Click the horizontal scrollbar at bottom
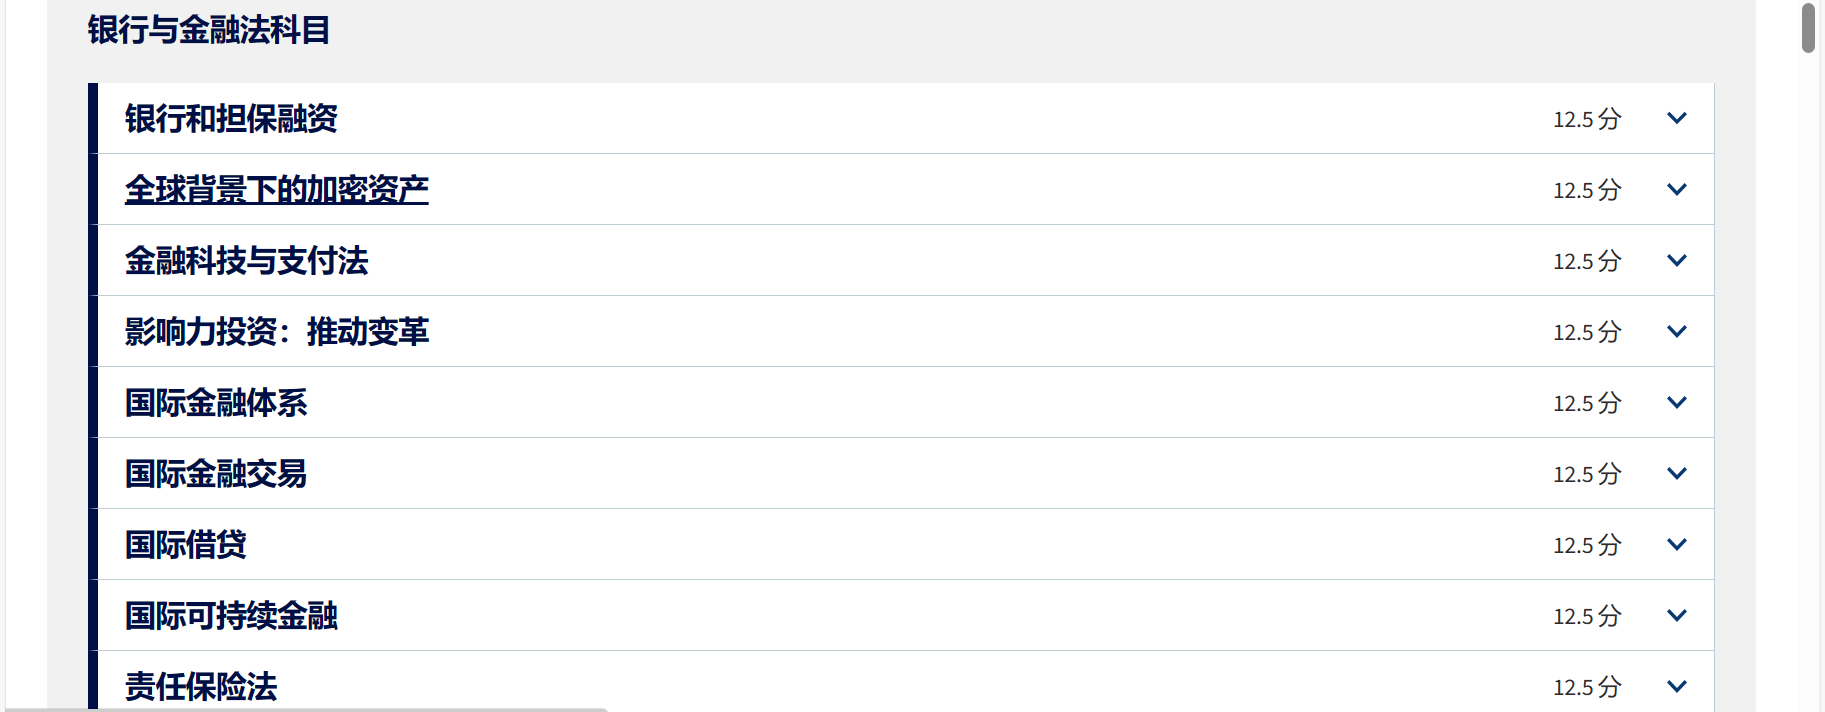 [300, 709]
